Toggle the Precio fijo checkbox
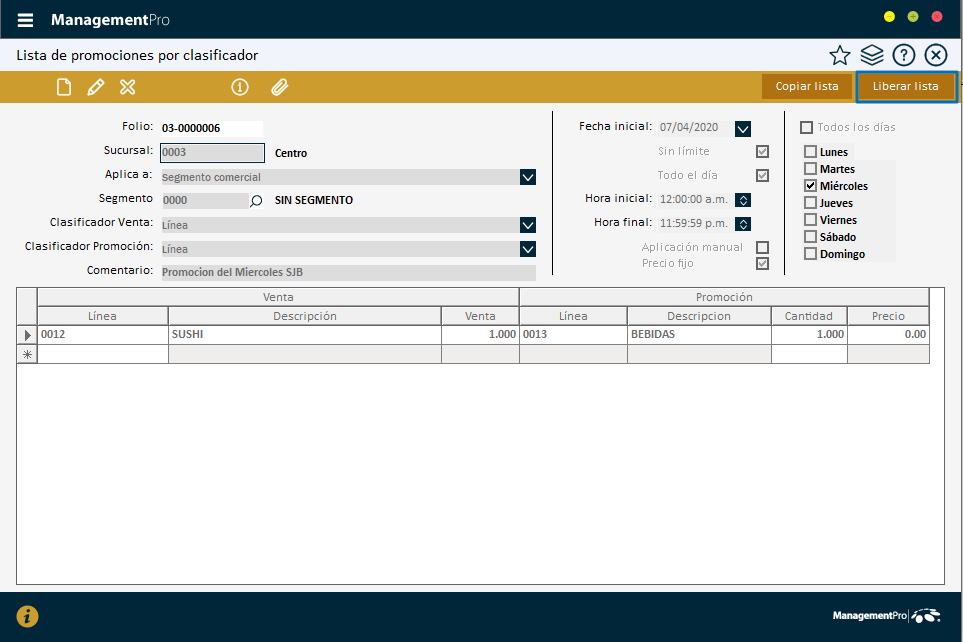Viewport: 963px width, 642px height. [x=762, y=264]
